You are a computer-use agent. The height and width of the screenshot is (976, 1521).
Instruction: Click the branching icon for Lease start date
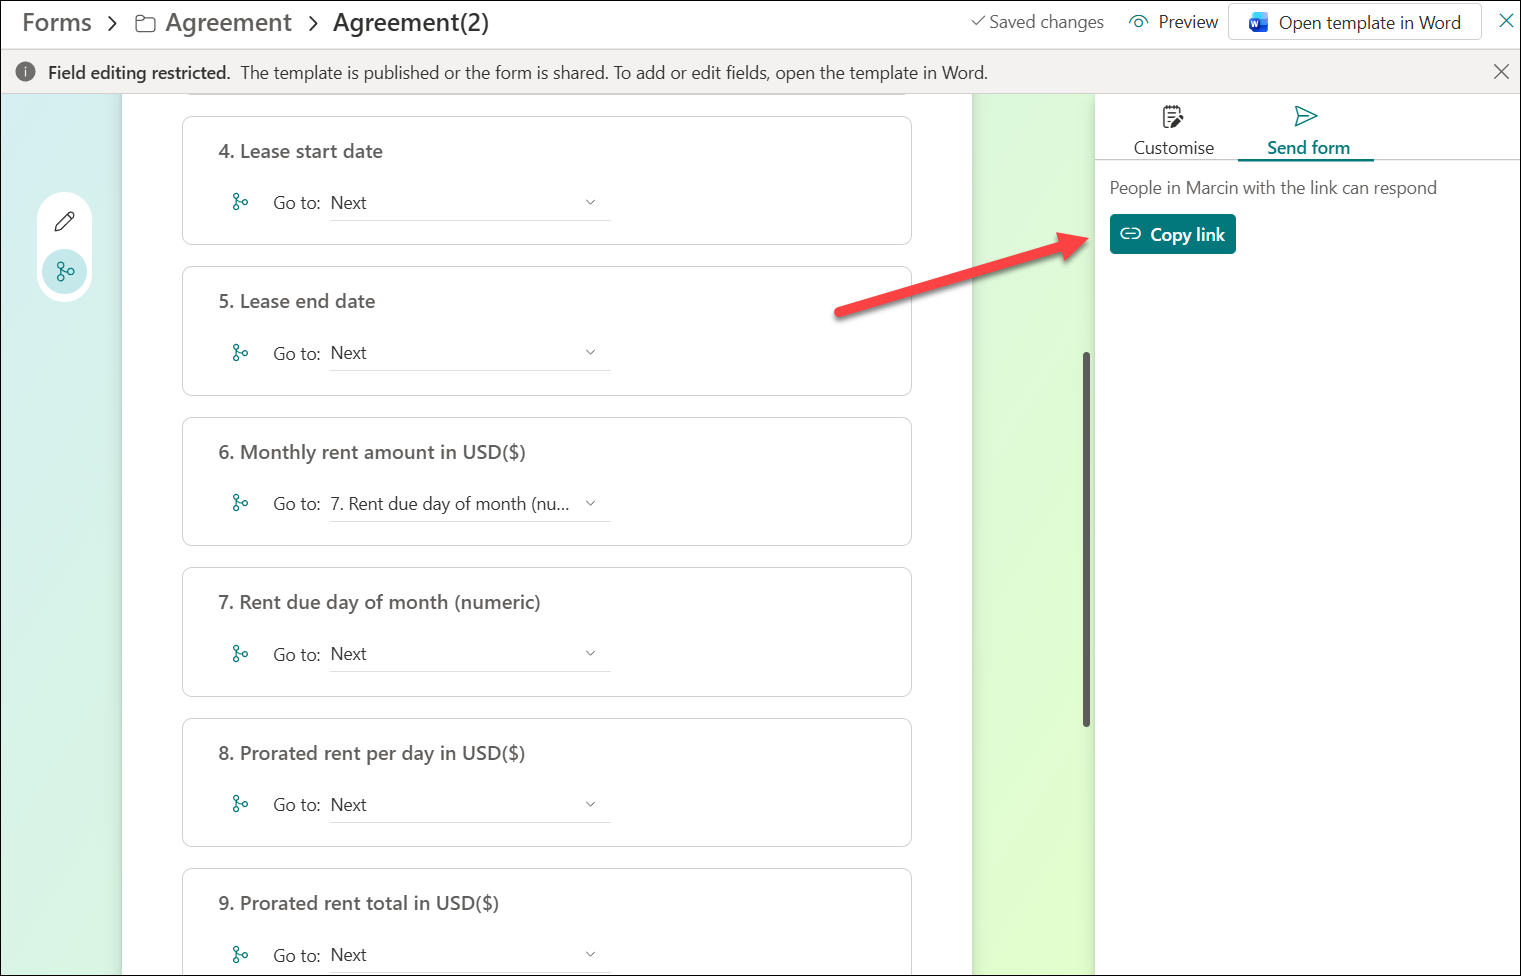pos(240,202)
